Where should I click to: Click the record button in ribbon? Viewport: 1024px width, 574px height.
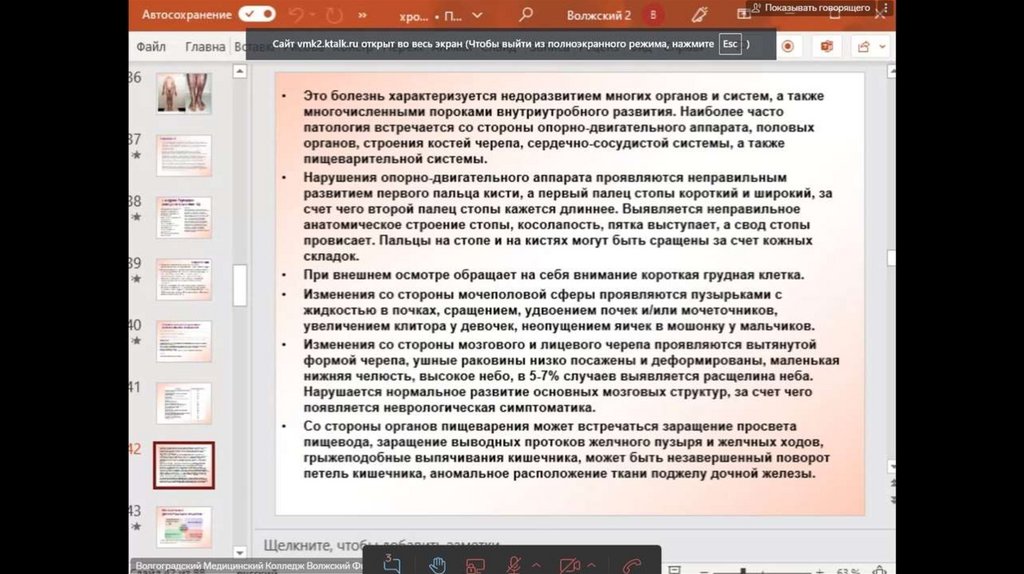point(788,46)
